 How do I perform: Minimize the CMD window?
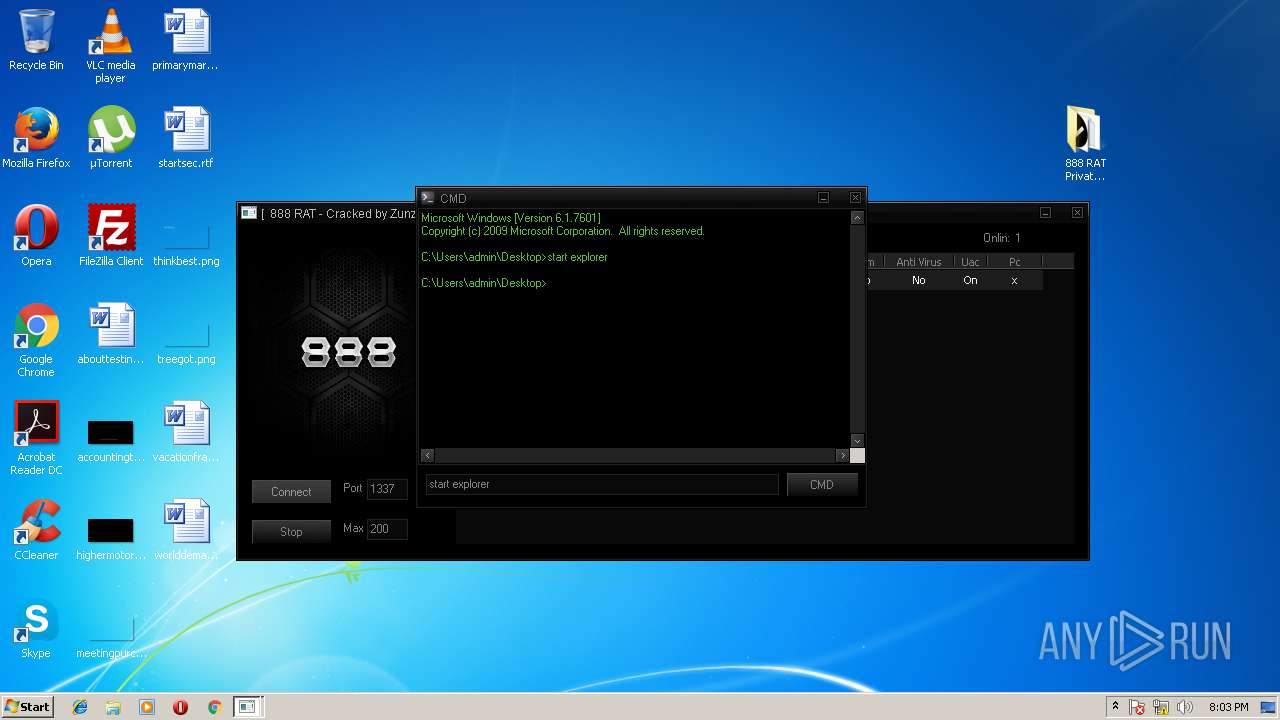(824, 198)
